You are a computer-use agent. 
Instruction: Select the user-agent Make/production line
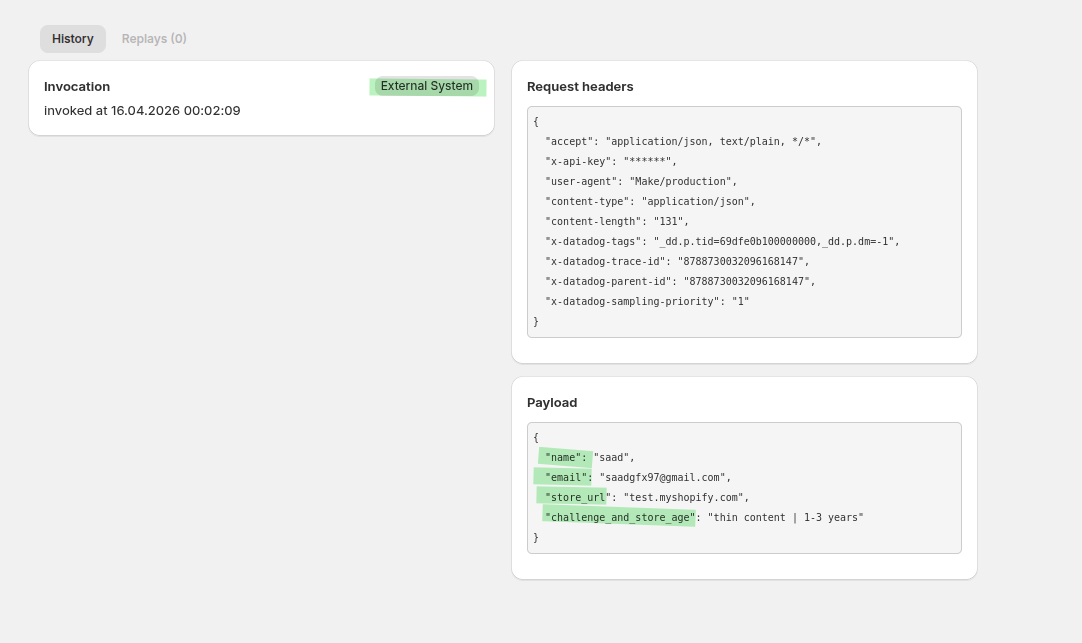tap(640, 182)
